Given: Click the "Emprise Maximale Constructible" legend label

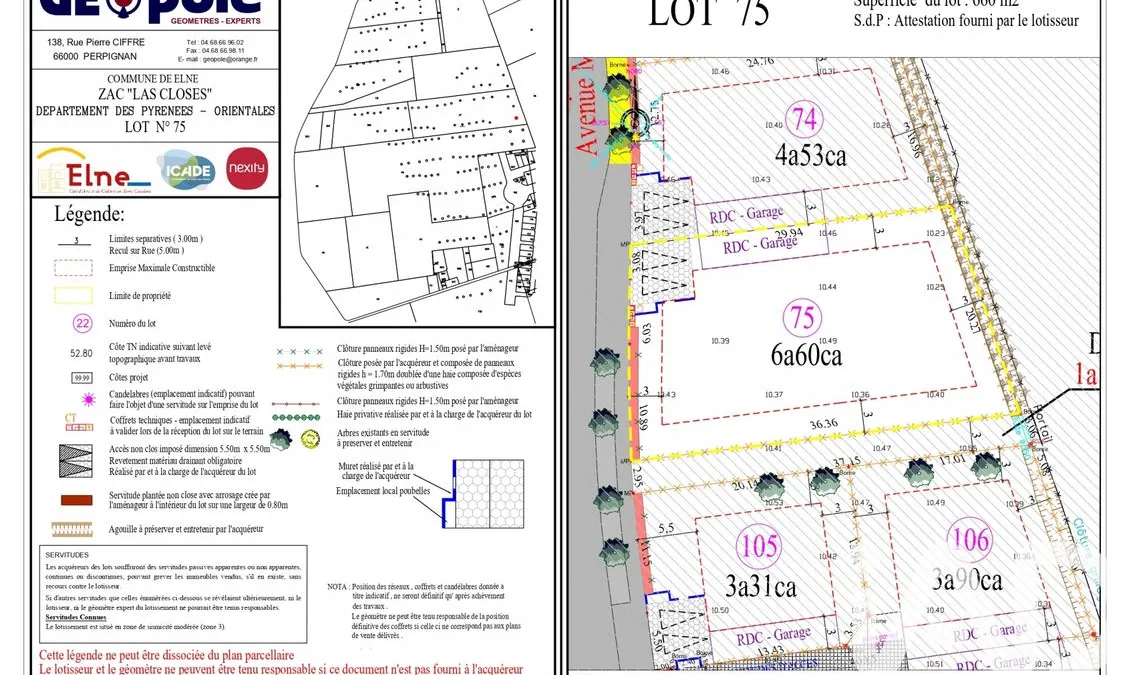Looking at the screenshot, I should pos(162,268).
